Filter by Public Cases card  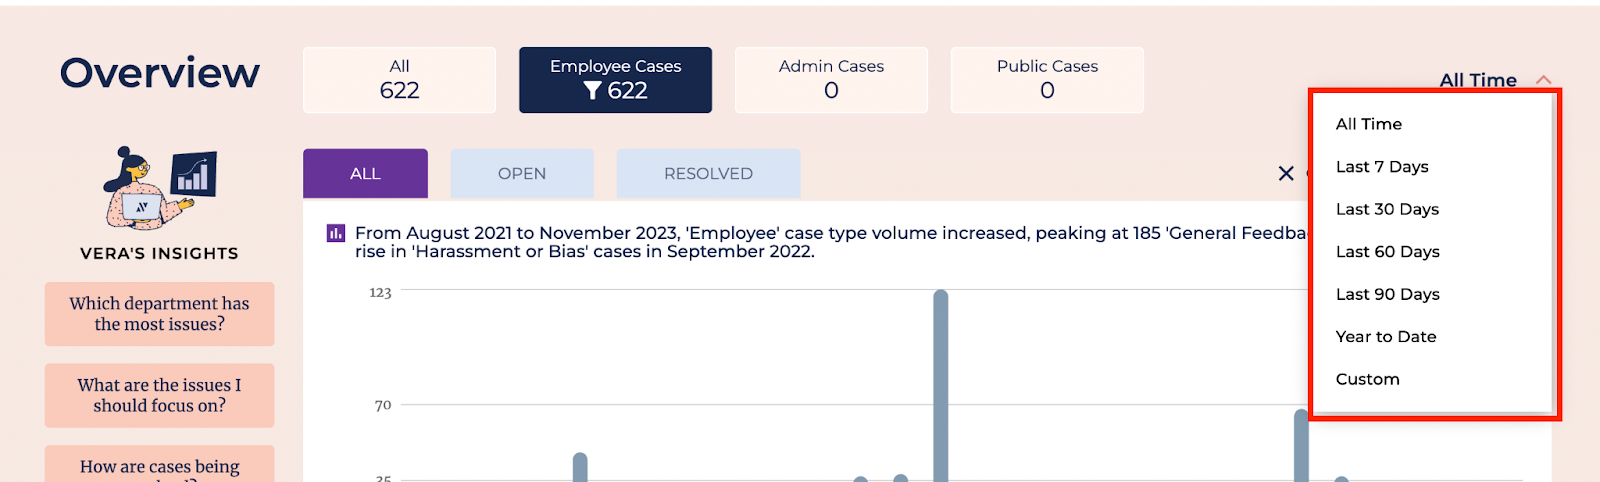tap(1047, 80)
